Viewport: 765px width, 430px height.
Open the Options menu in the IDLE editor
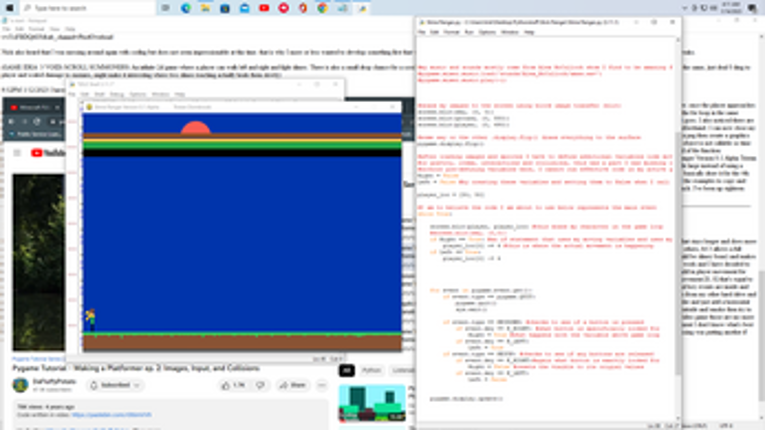pos(485,32)
